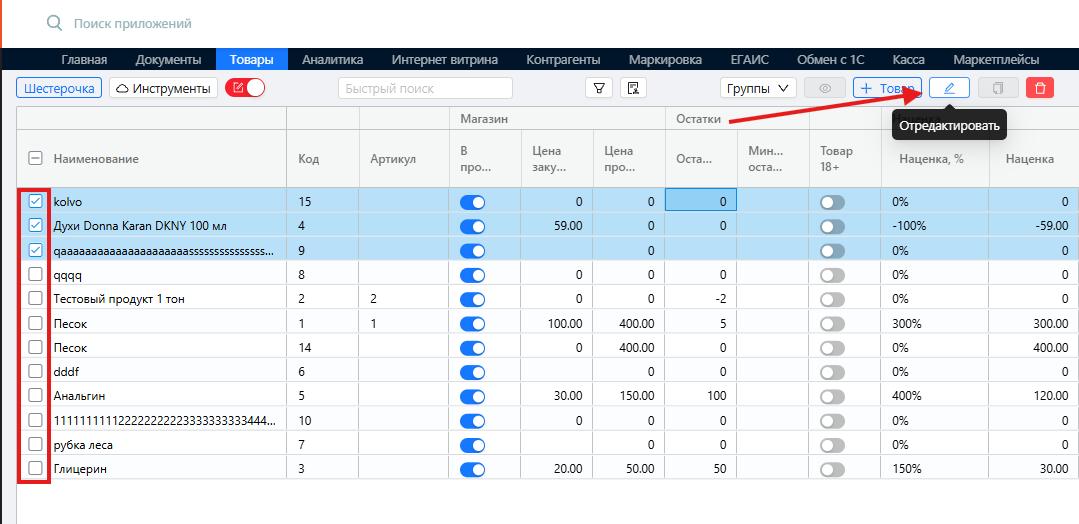Image resolution: width=1079 pixels, height=524 pixels.
Task: Click the 150.00 sale price cell
Action: 629,396
